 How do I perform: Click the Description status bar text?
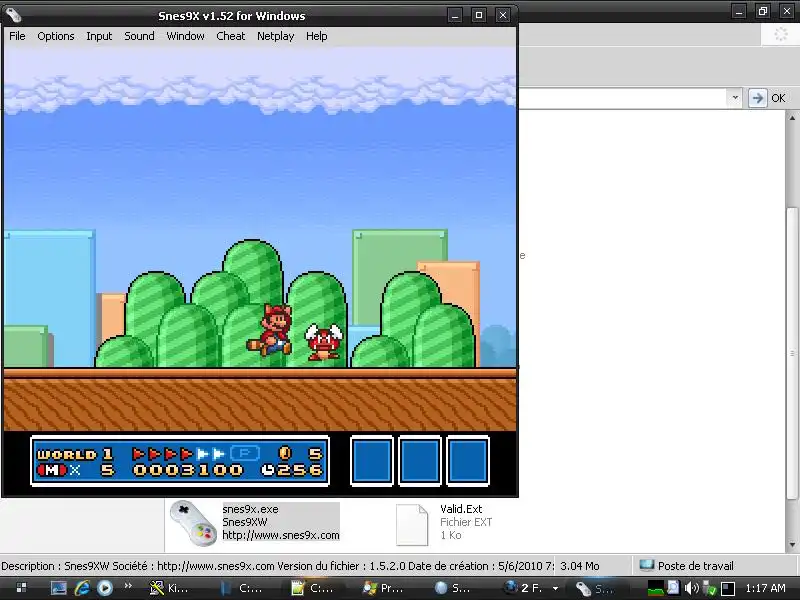(x=276, y=566)
